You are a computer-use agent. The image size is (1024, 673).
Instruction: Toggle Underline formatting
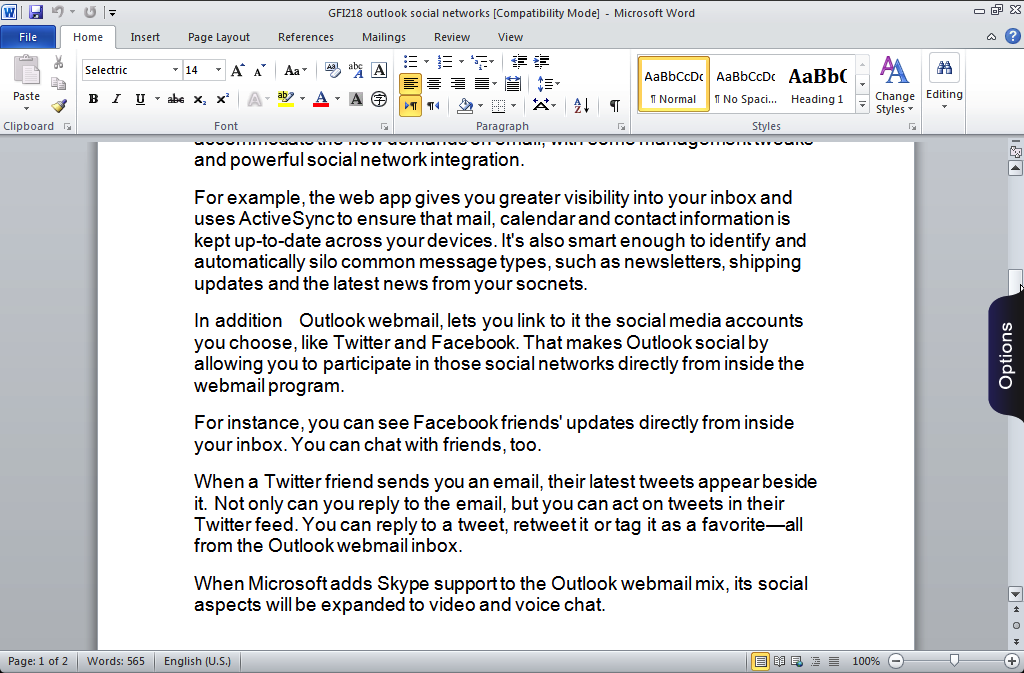point(140,99)
